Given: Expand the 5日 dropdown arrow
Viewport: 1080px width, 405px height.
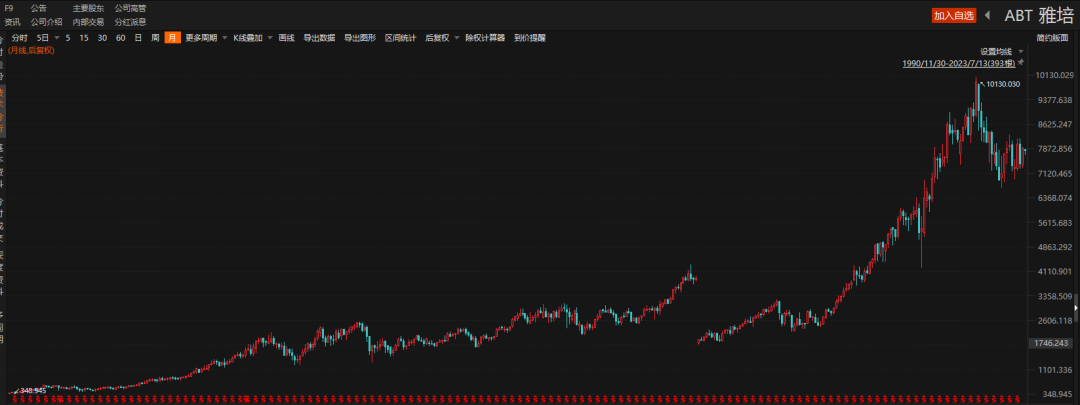Looking at the screenshot, I should click(x=56, y=37).
